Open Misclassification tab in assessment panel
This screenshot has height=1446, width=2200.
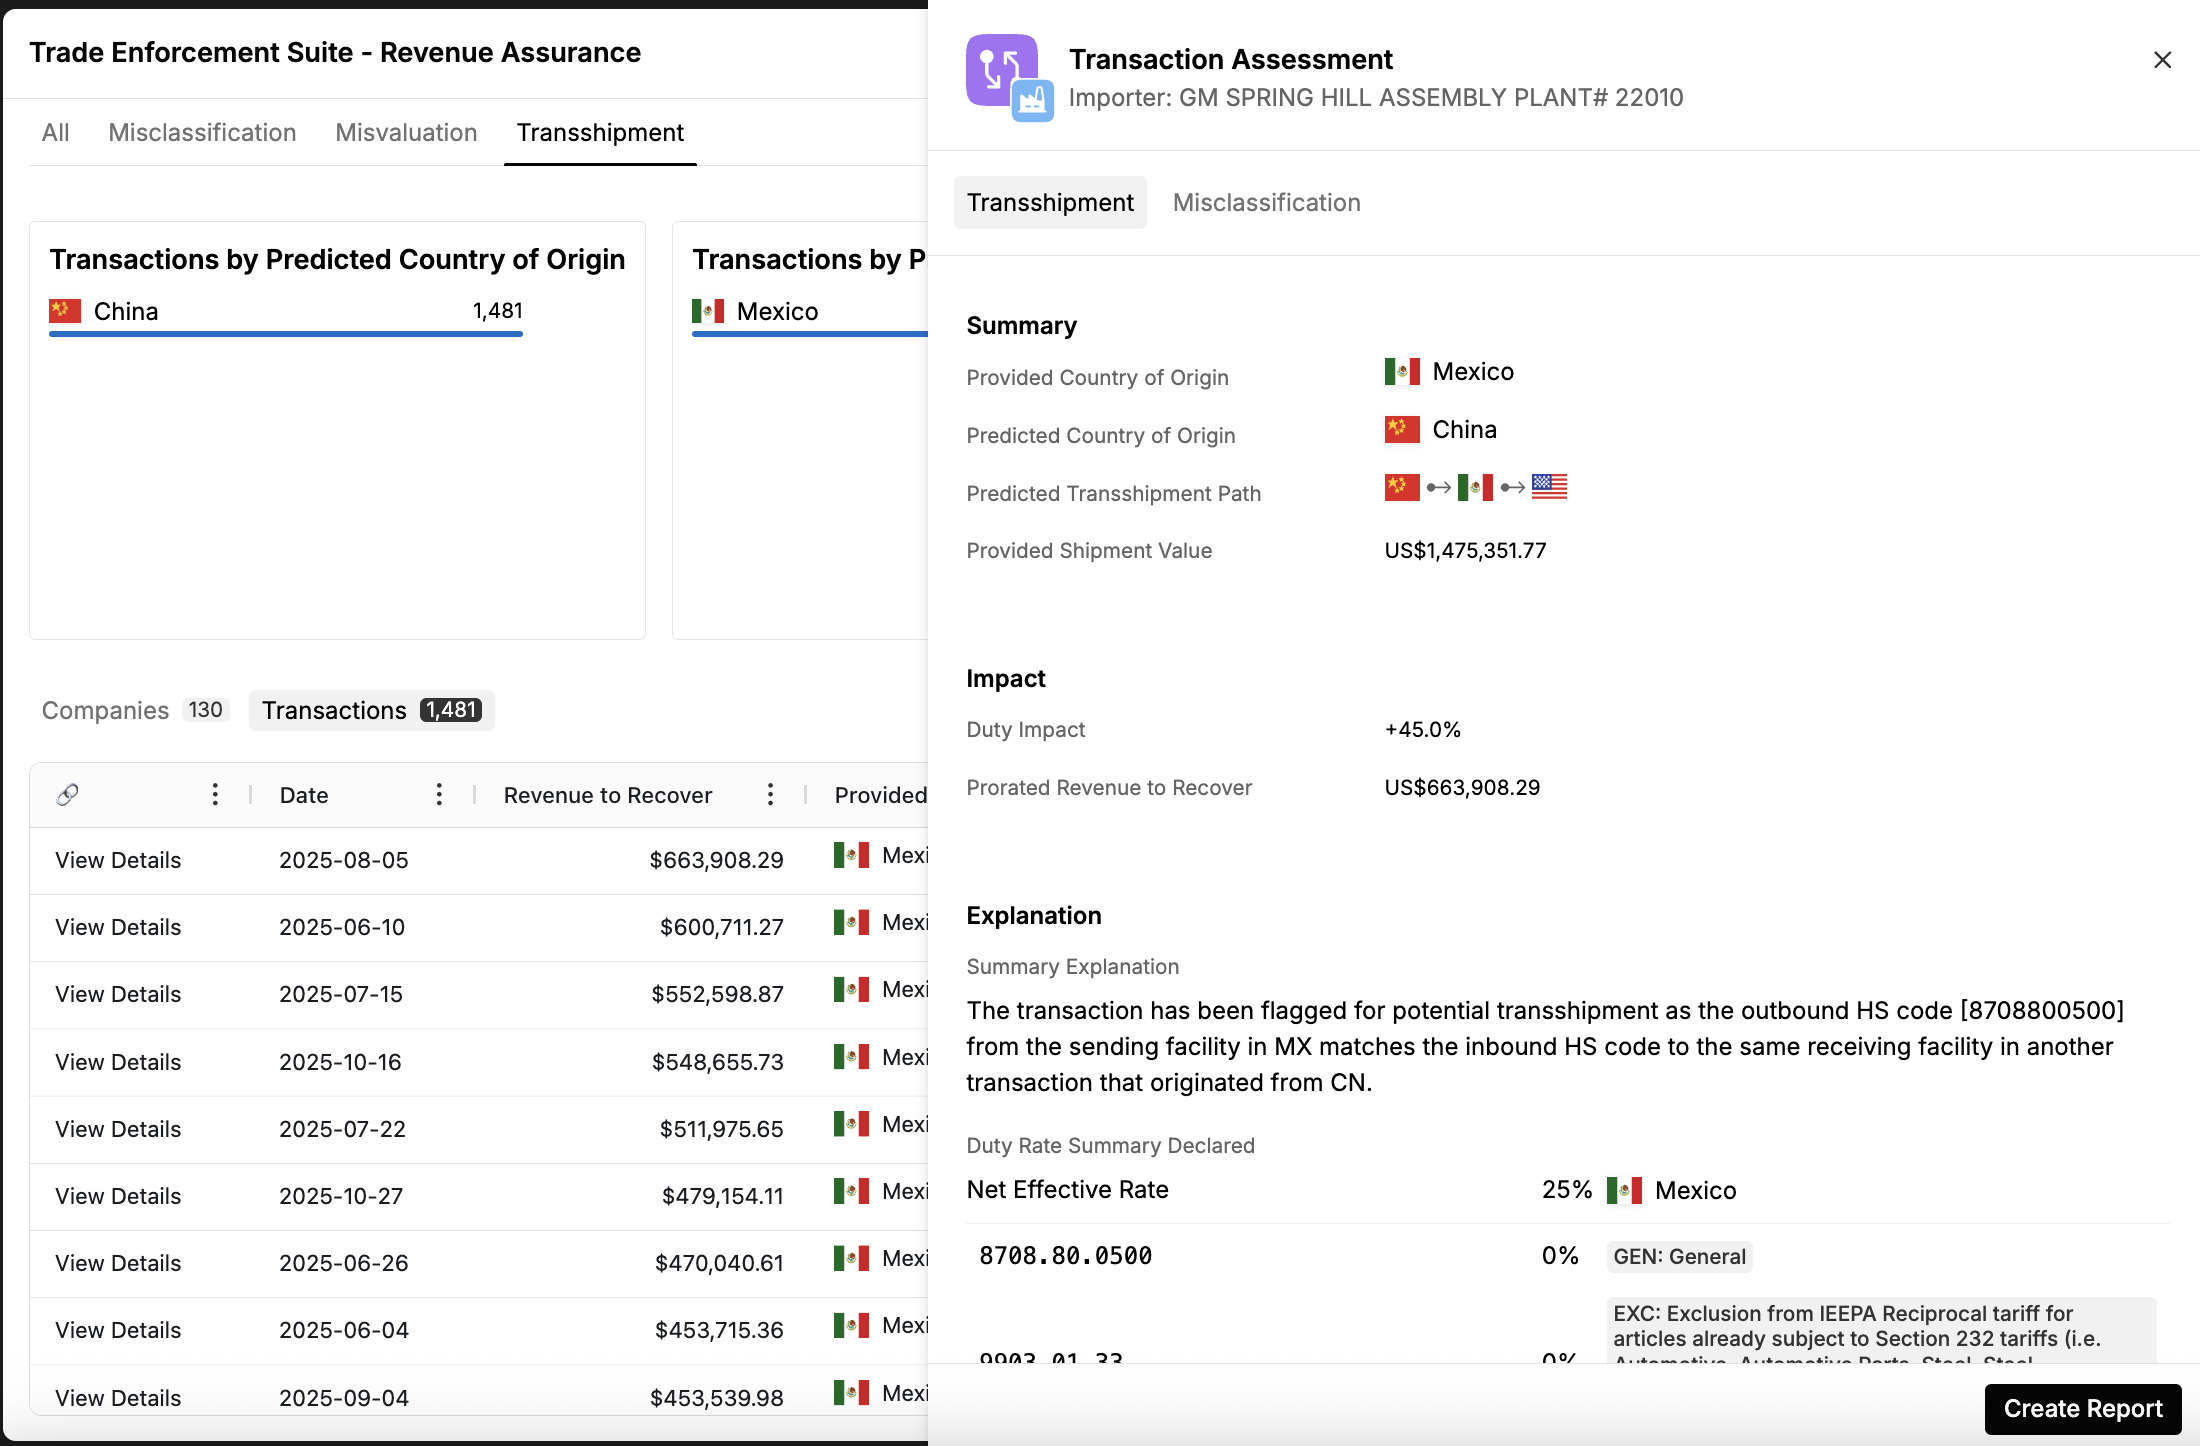point(1266,202)
